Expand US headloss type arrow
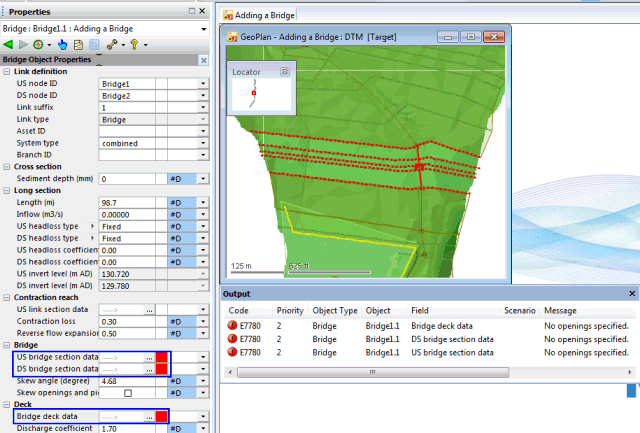The width and height of the screenshot is (640, 433). click(x=92, y=226)
